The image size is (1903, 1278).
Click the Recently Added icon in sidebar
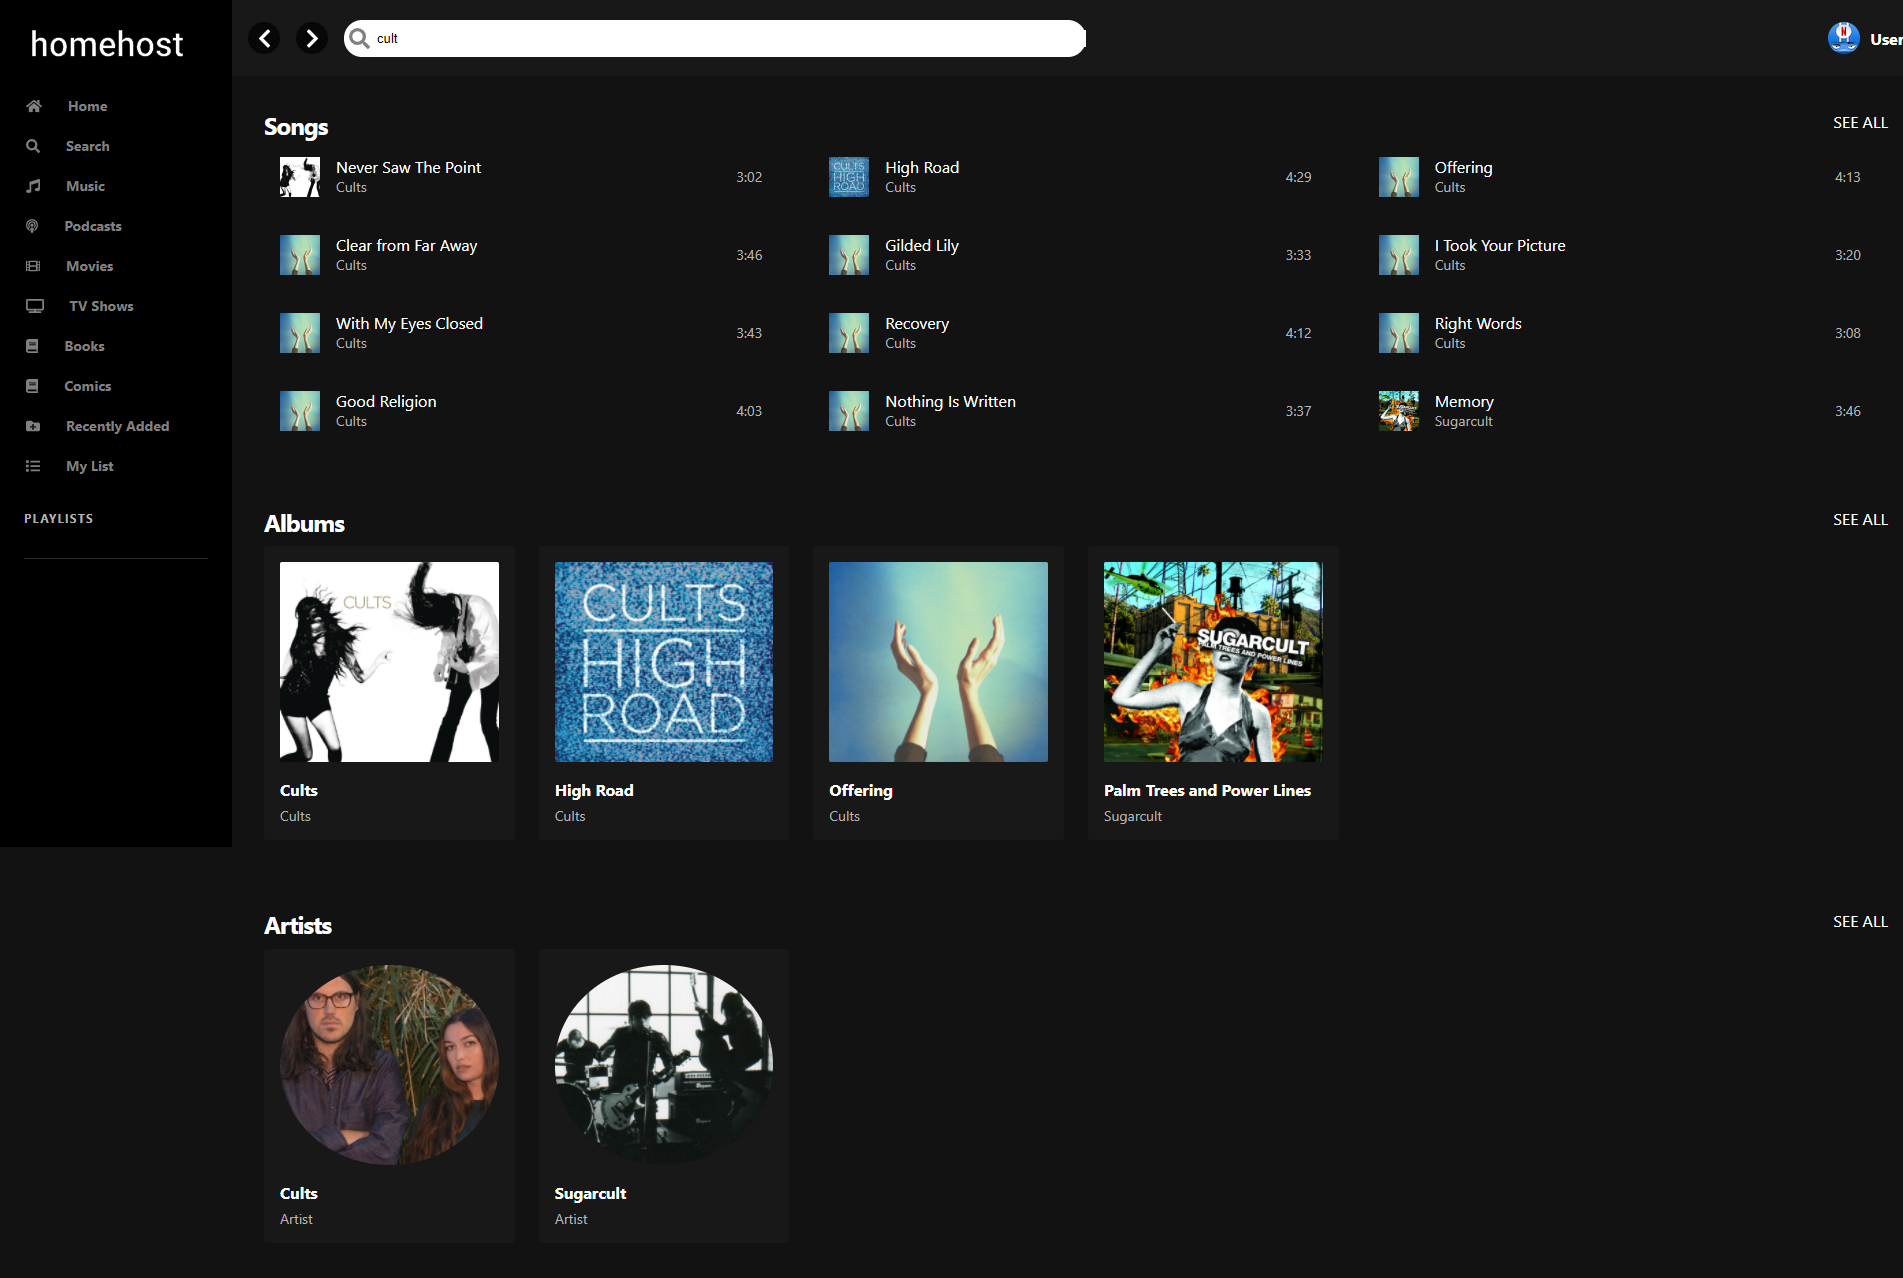(x=33, y=426)
